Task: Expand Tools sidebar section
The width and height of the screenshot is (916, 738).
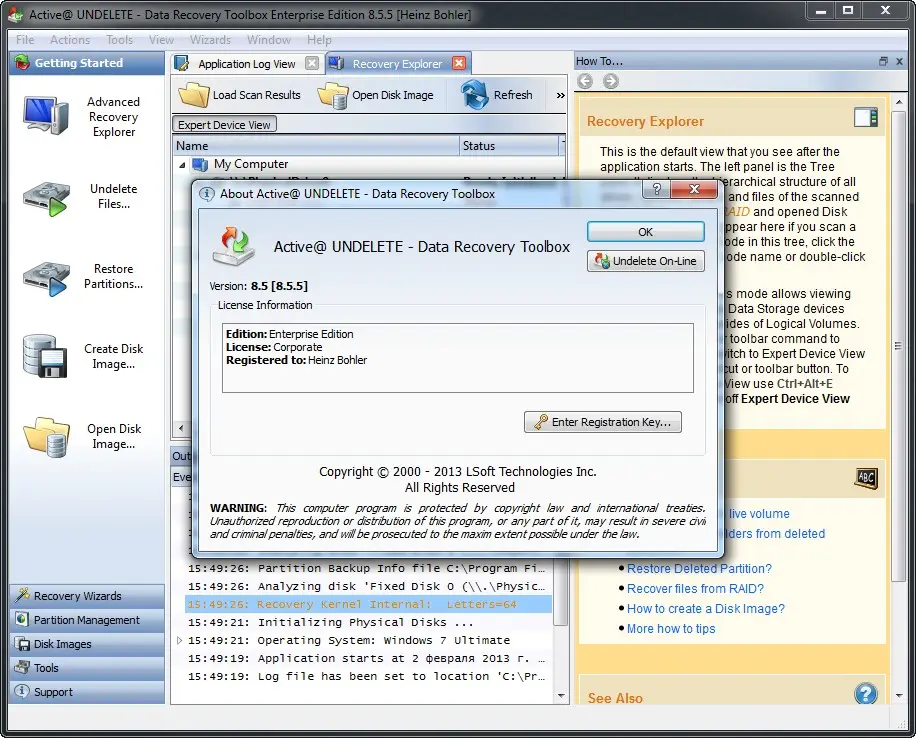Action: pyautogui.click(x=86, y=668)
